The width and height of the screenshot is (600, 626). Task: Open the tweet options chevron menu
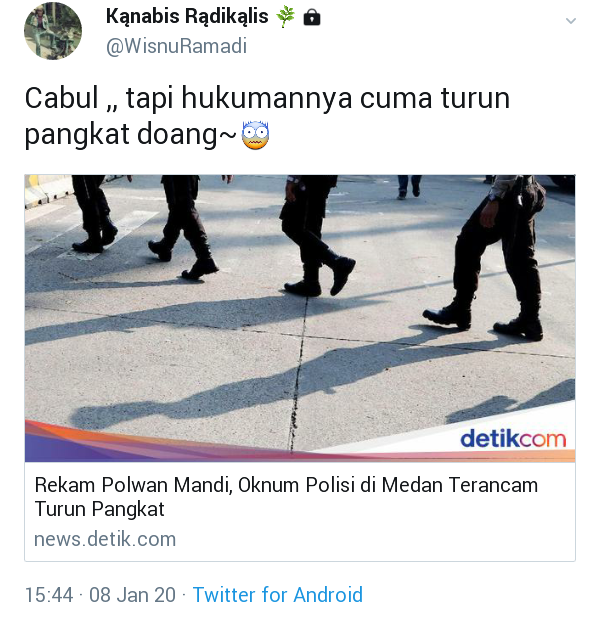[x=571, y=21]
